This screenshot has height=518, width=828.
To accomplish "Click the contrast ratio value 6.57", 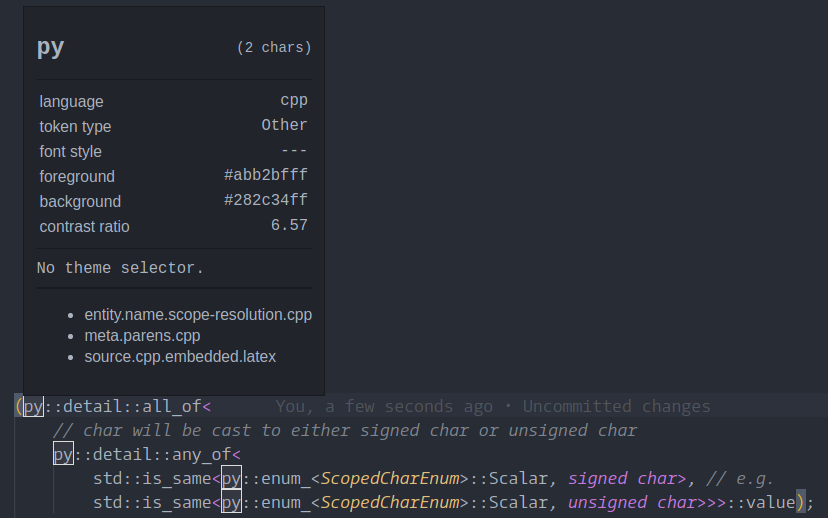I will [289, 225].
